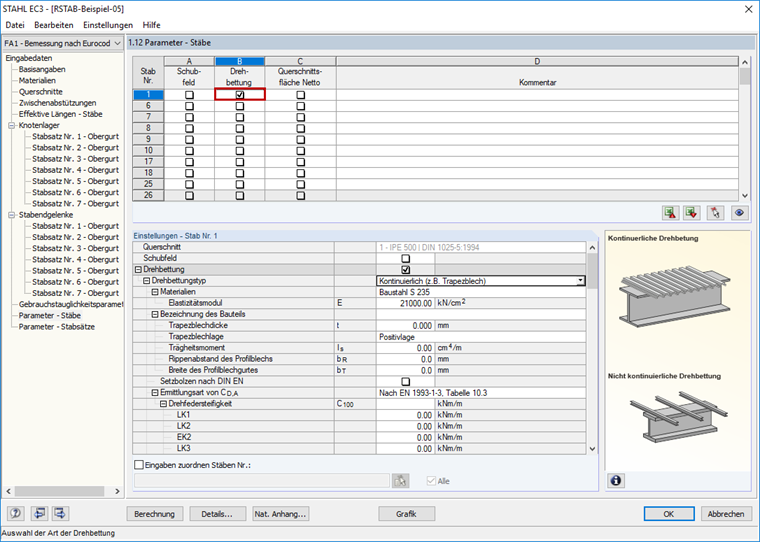This screenshot has height=542, width=760.
Task: Click the navigator horizontal scrollbar
Action: 63,491
